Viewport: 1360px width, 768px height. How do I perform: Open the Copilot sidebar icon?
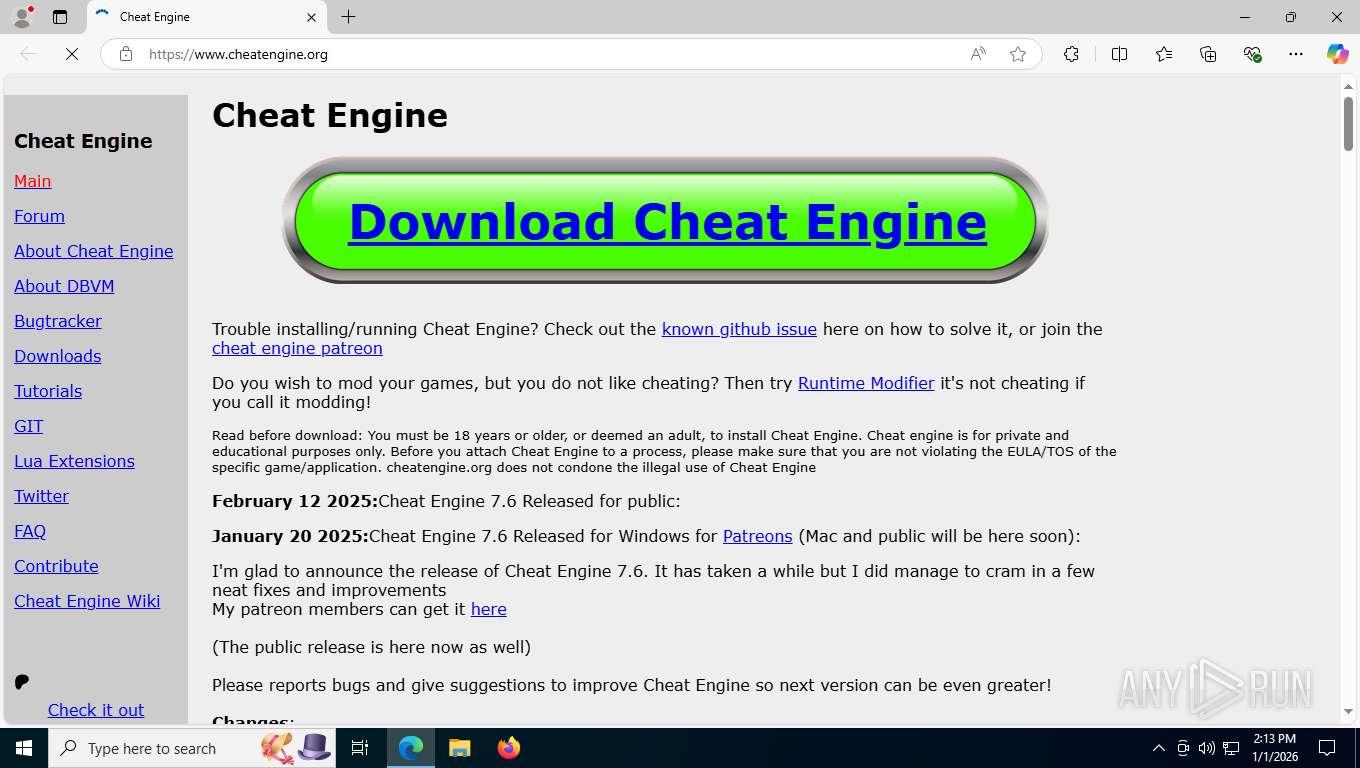[x=1338, y=54]
